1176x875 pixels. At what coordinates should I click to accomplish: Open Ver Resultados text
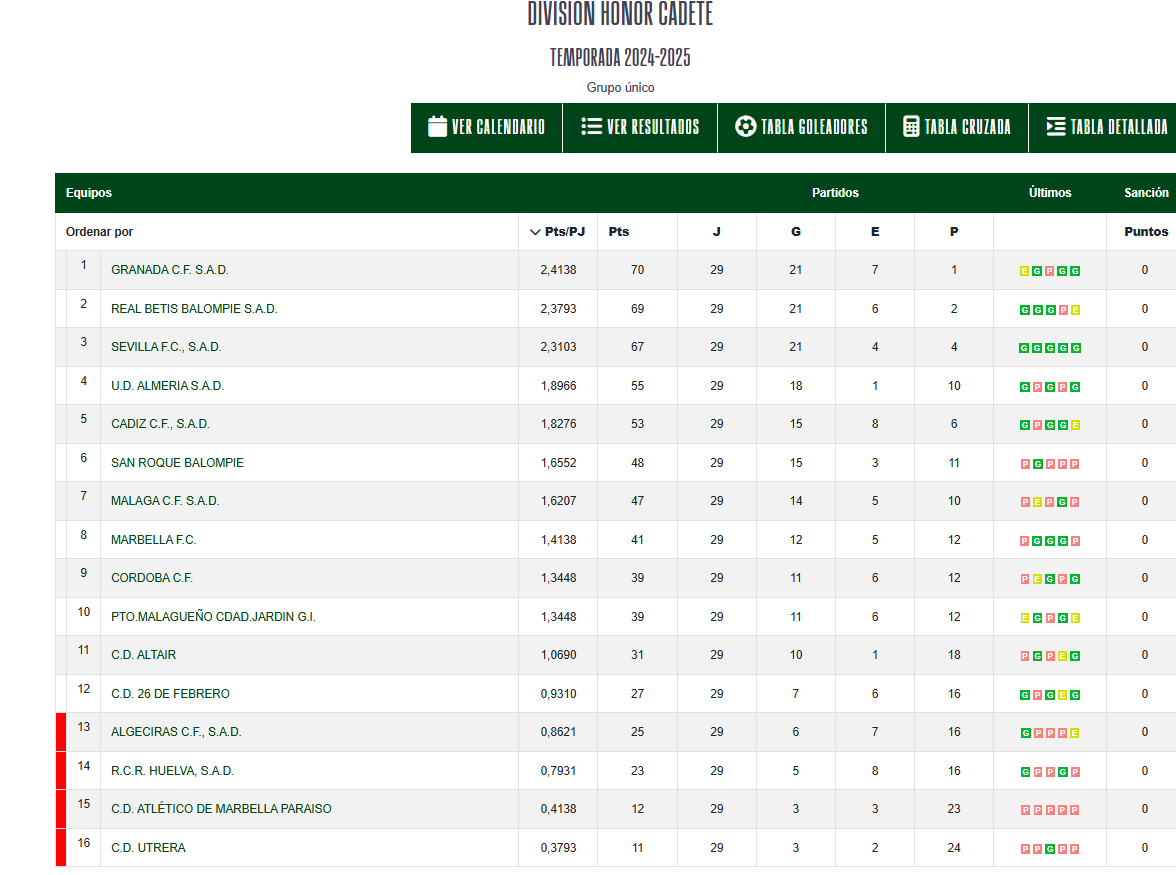click(652, 127)
